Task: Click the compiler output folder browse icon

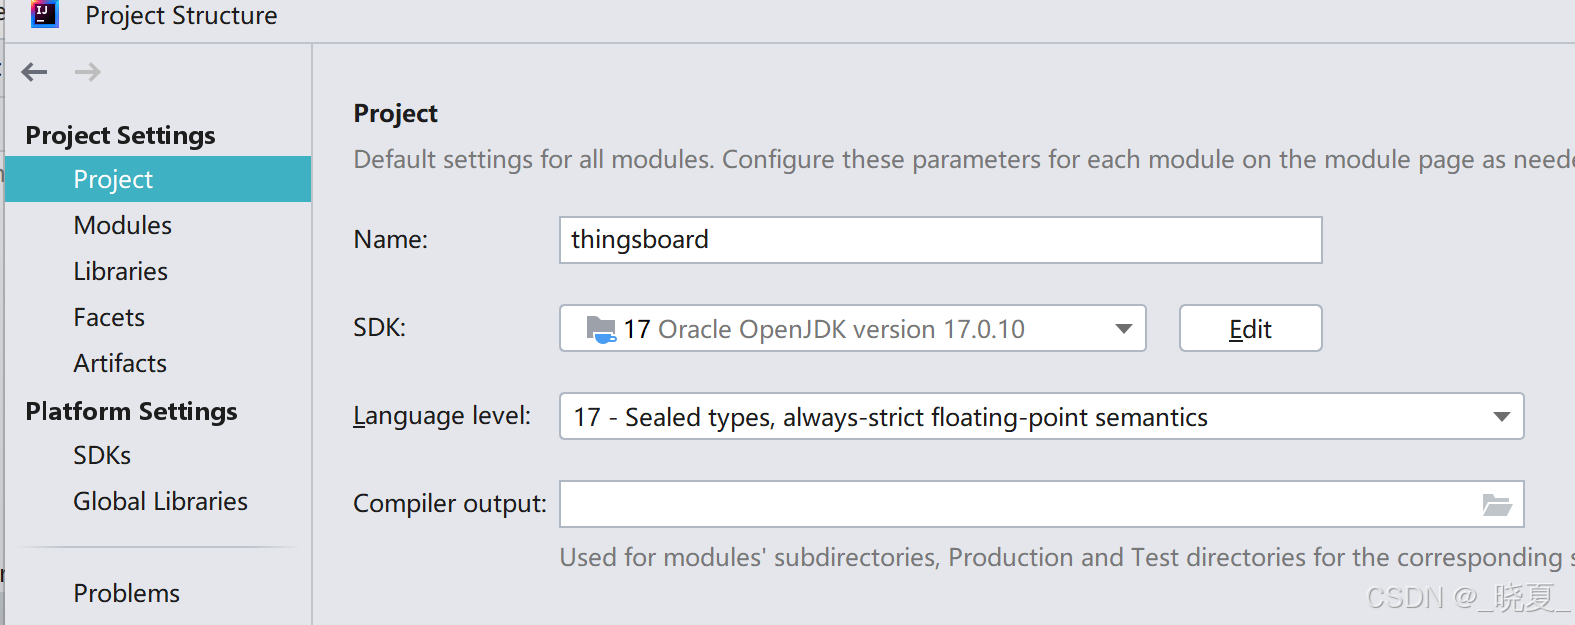Action: point(1497,505)
